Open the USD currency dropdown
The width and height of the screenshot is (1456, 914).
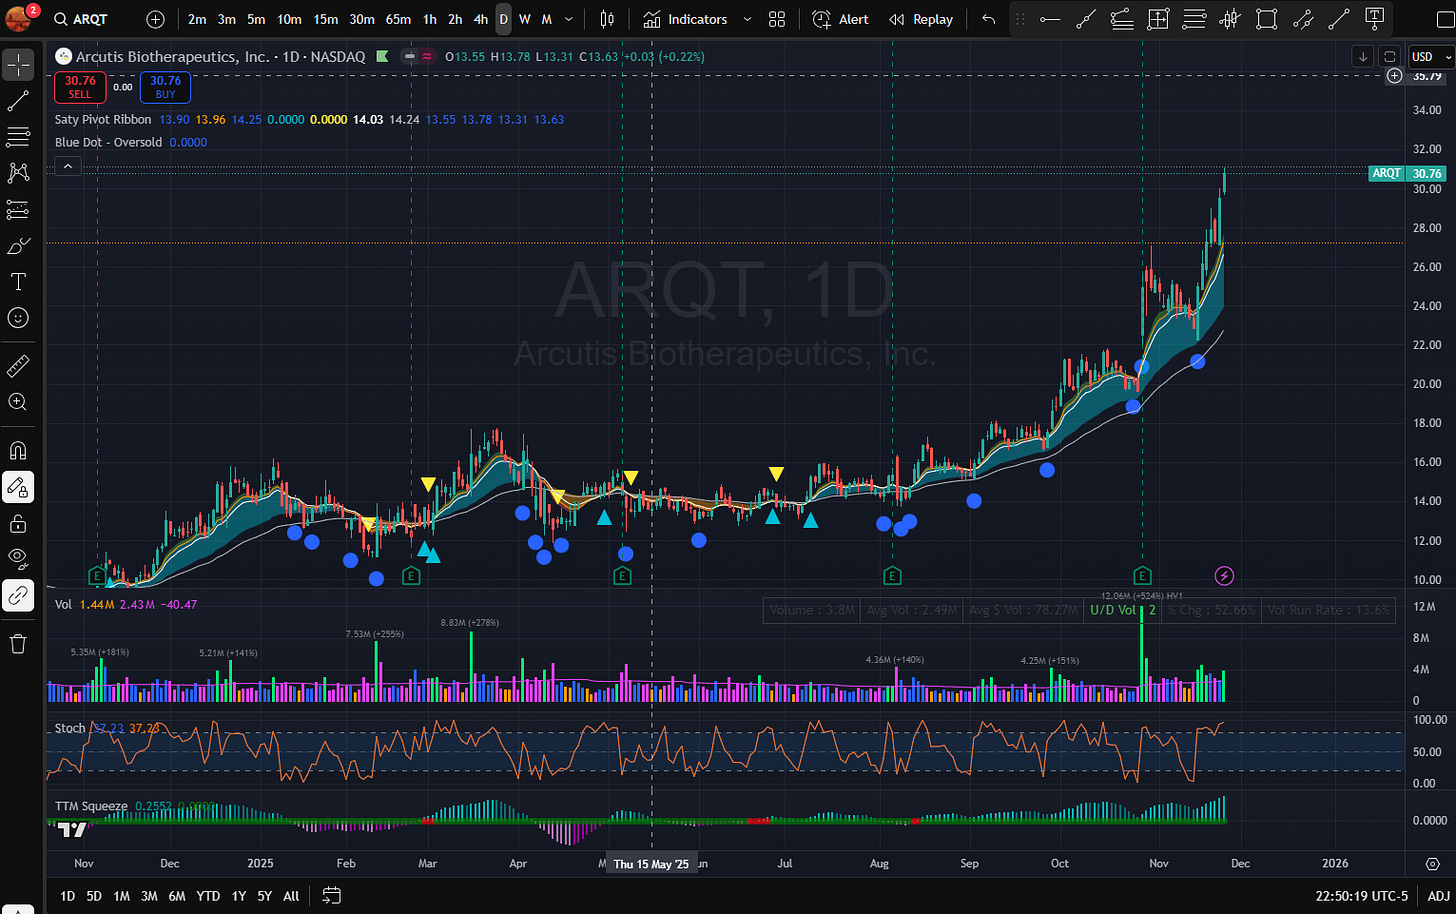click(1430, 57)
